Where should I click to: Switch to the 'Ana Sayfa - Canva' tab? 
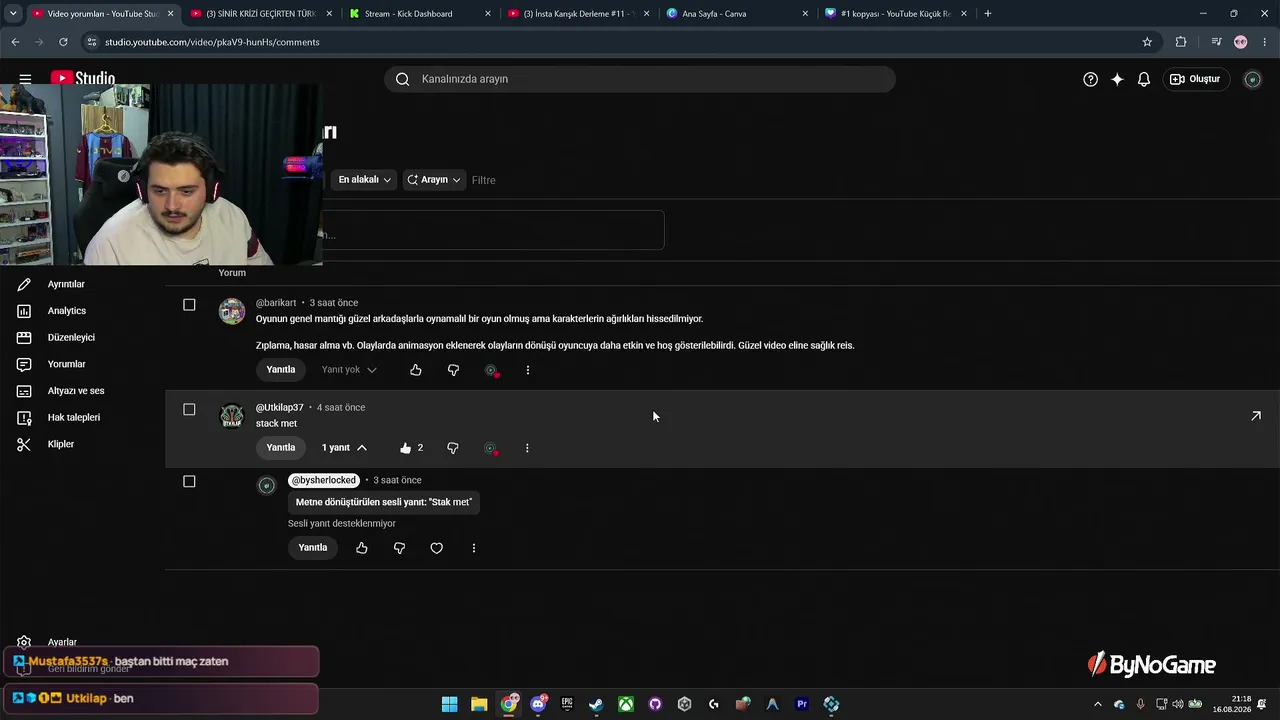tap(737, 14)
